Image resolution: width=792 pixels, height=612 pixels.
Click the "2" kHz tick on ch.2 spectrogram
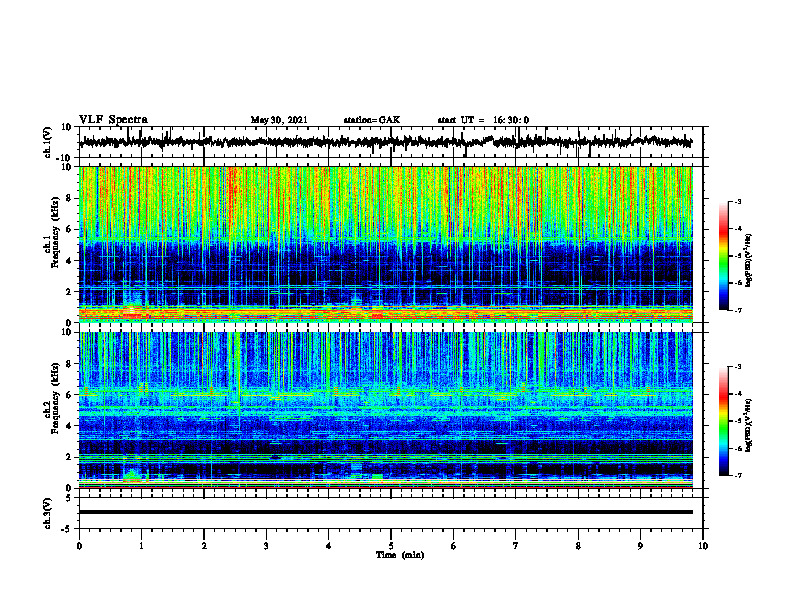pos(69,457)
